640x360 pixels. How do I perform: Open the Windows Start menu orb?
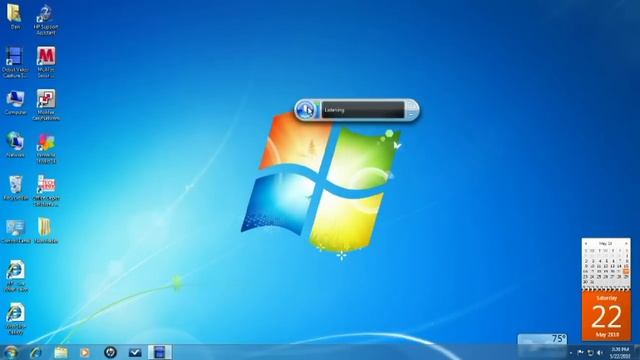(x=11, y=352)
